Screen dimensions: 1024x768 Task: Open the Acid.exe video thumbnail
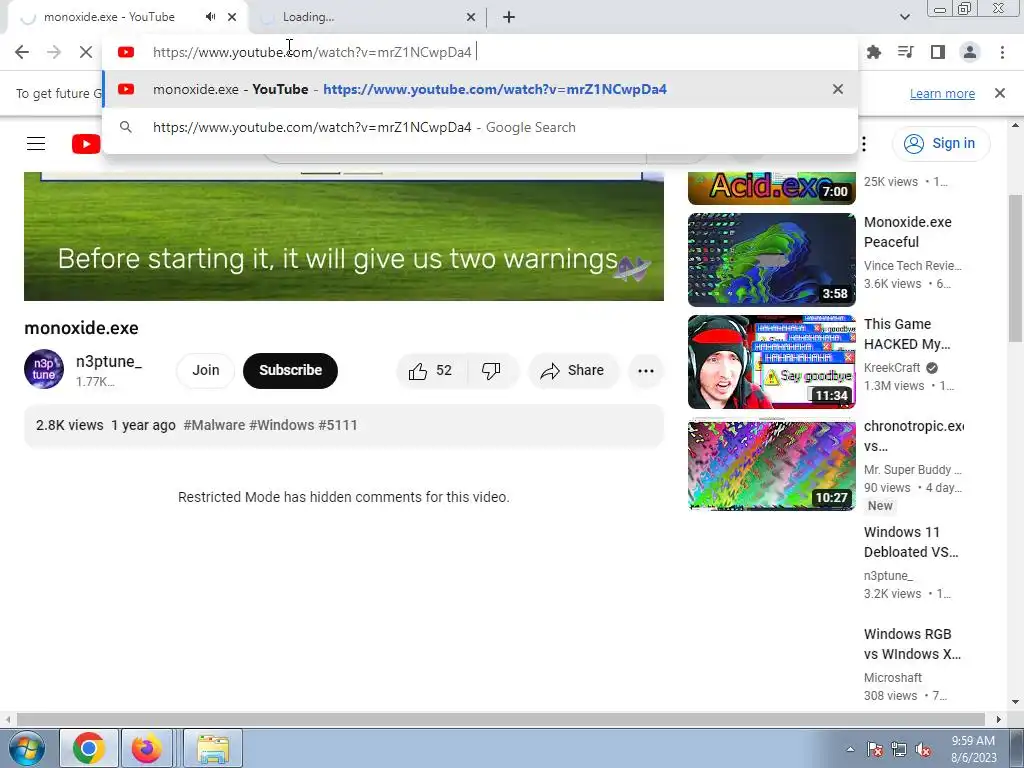coord(771,188)
